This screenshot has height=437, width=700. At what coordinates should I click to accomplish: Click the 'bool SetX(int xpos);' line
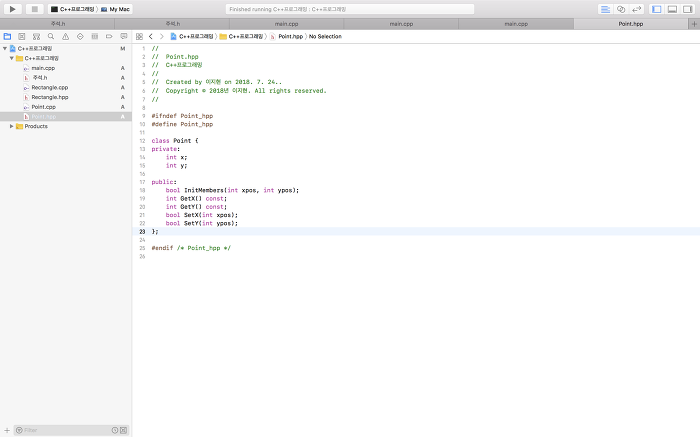(202, 215)
